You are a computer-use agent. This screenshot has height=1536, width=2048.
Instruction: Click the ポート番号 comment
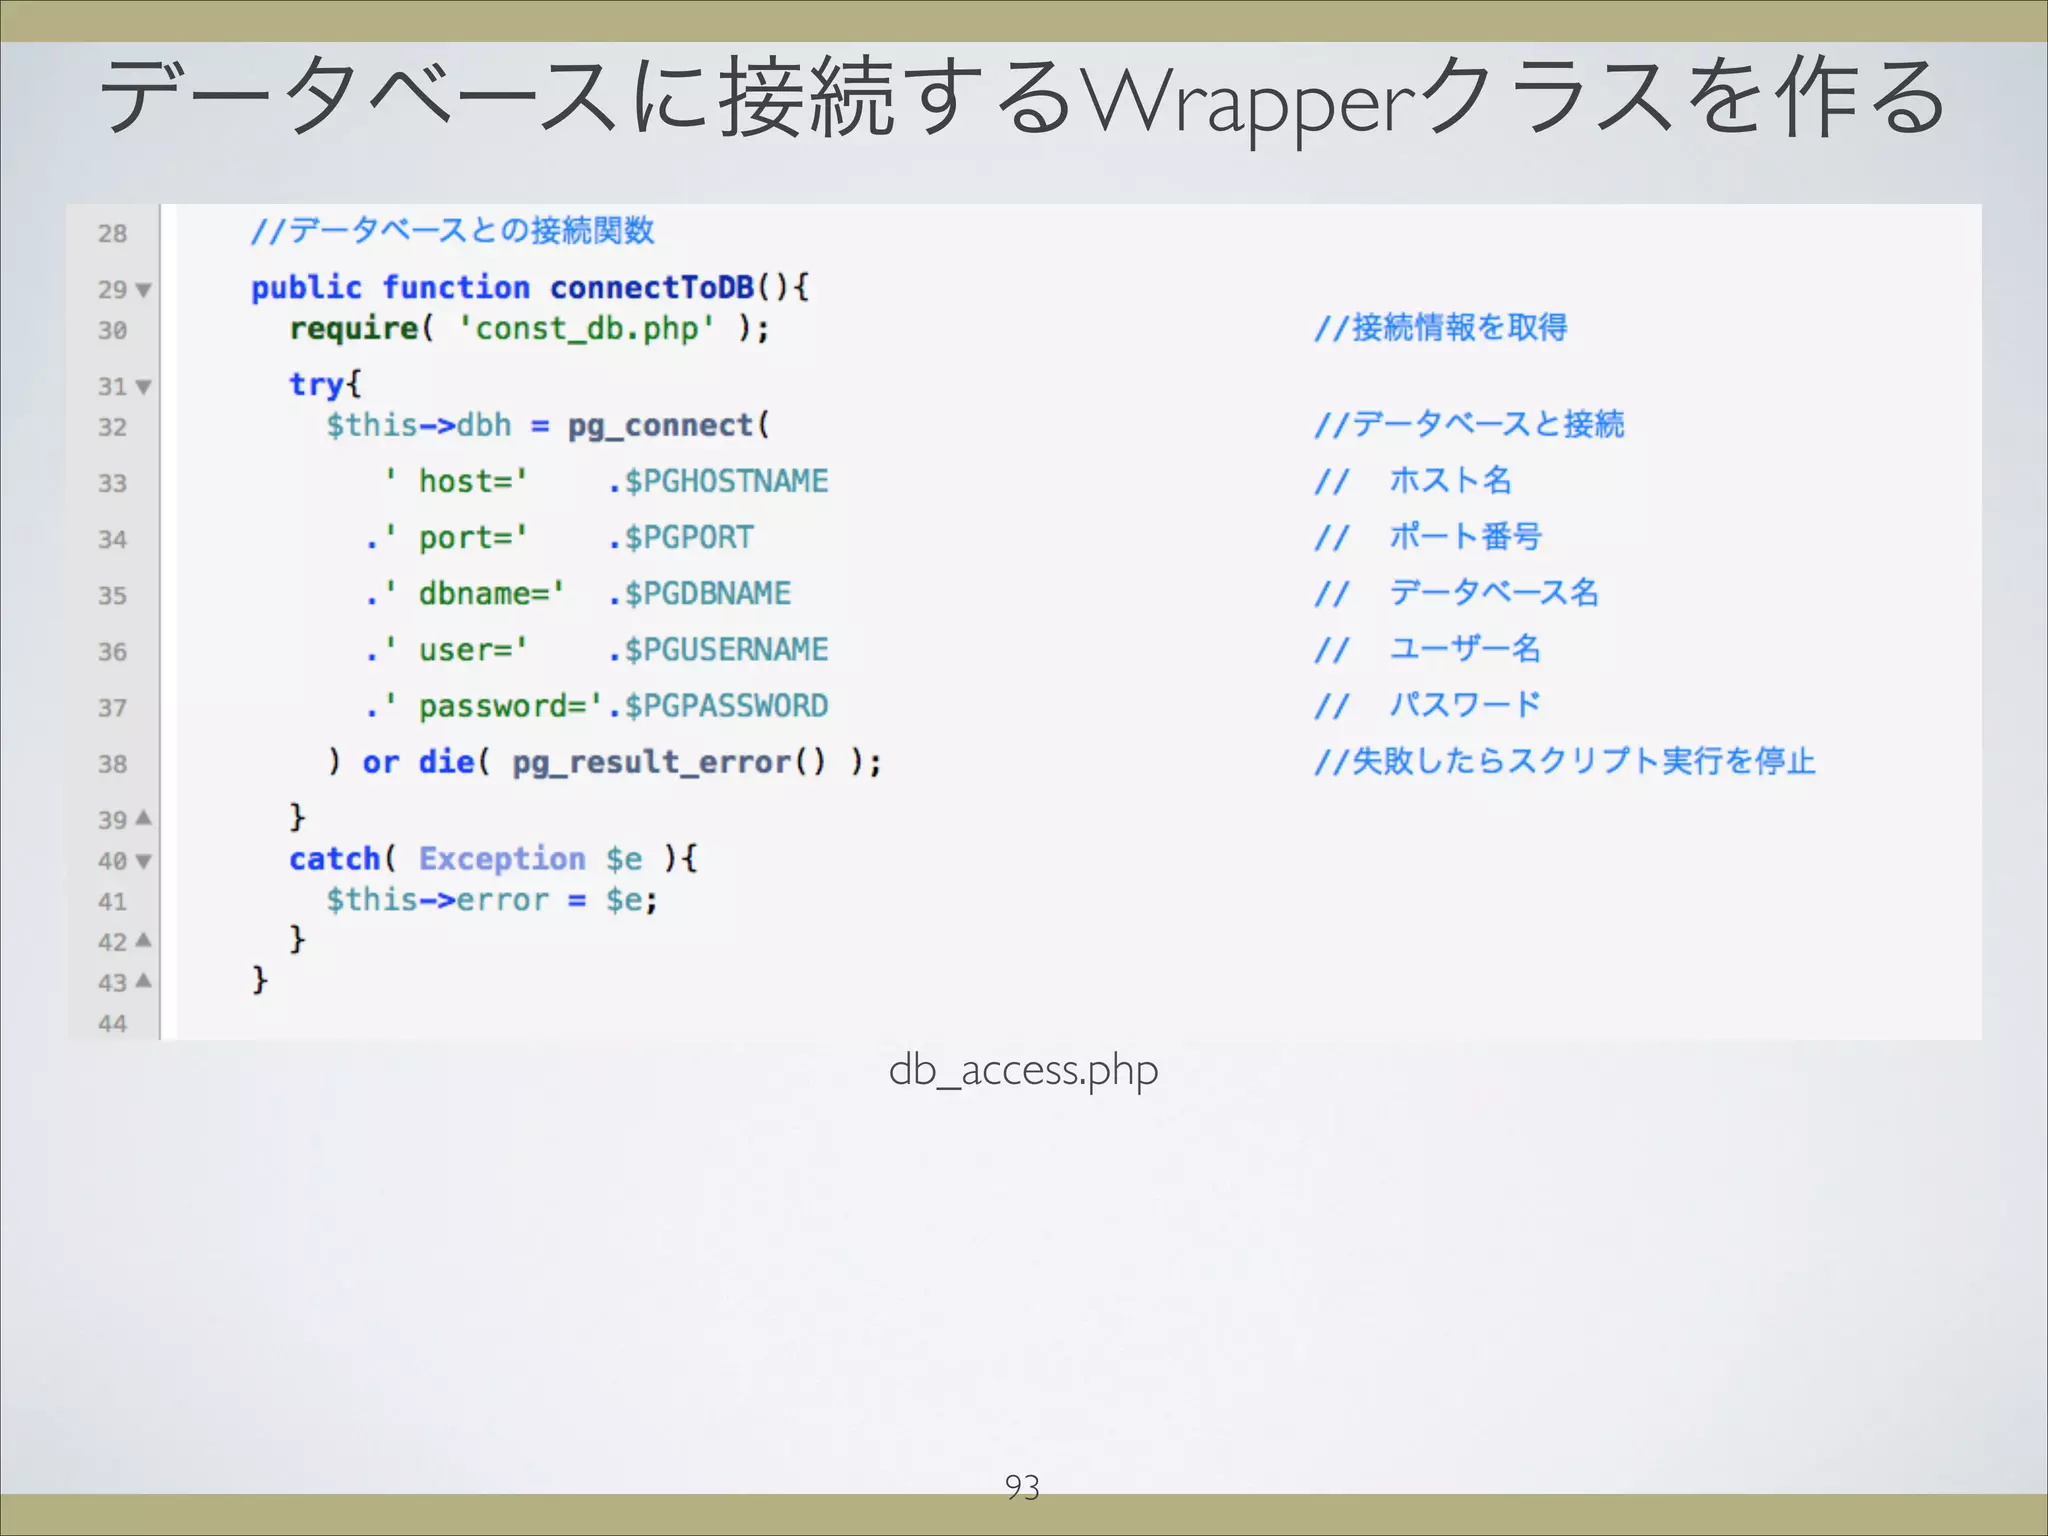click(x=1466, y=537)
